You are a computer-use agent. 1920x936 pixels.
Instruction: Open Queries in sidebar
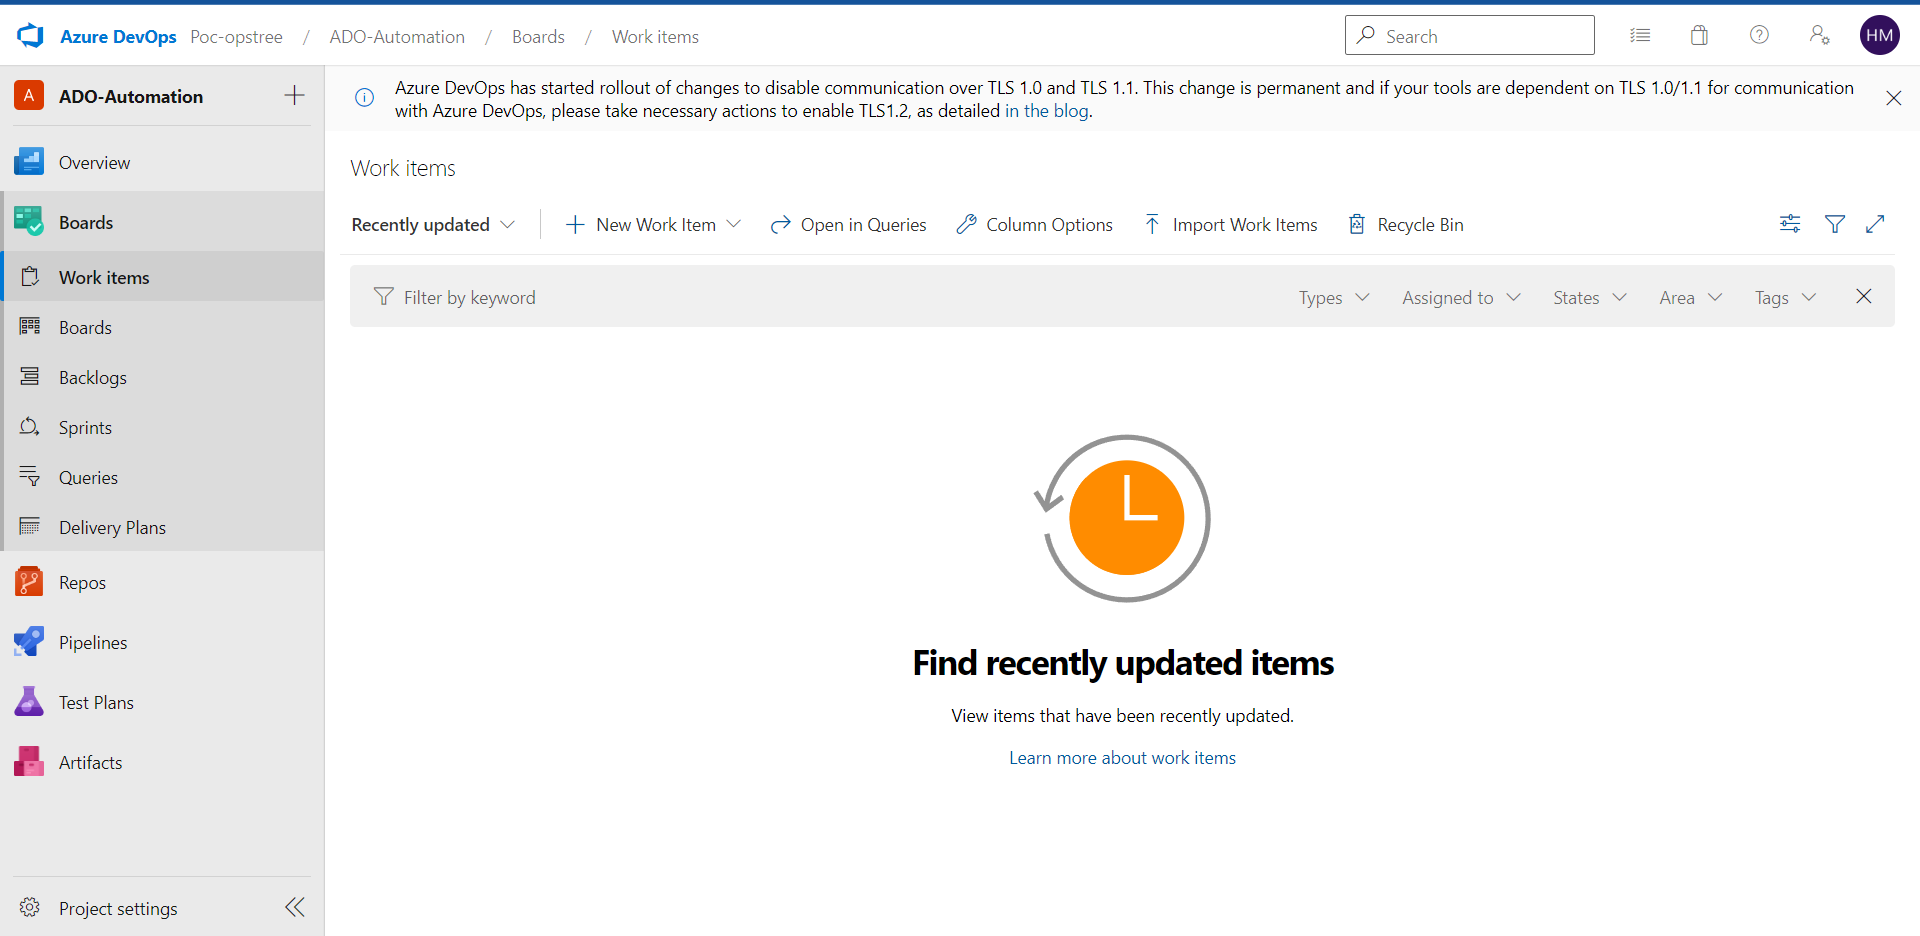162,477
